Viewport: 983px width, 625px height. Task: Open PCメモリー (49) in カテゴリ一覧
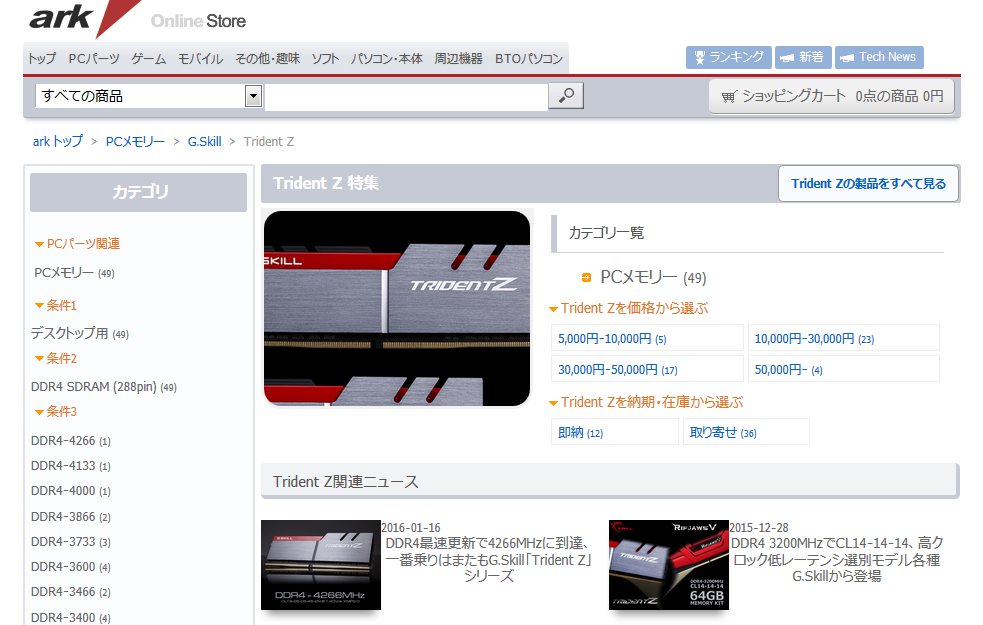653,277
